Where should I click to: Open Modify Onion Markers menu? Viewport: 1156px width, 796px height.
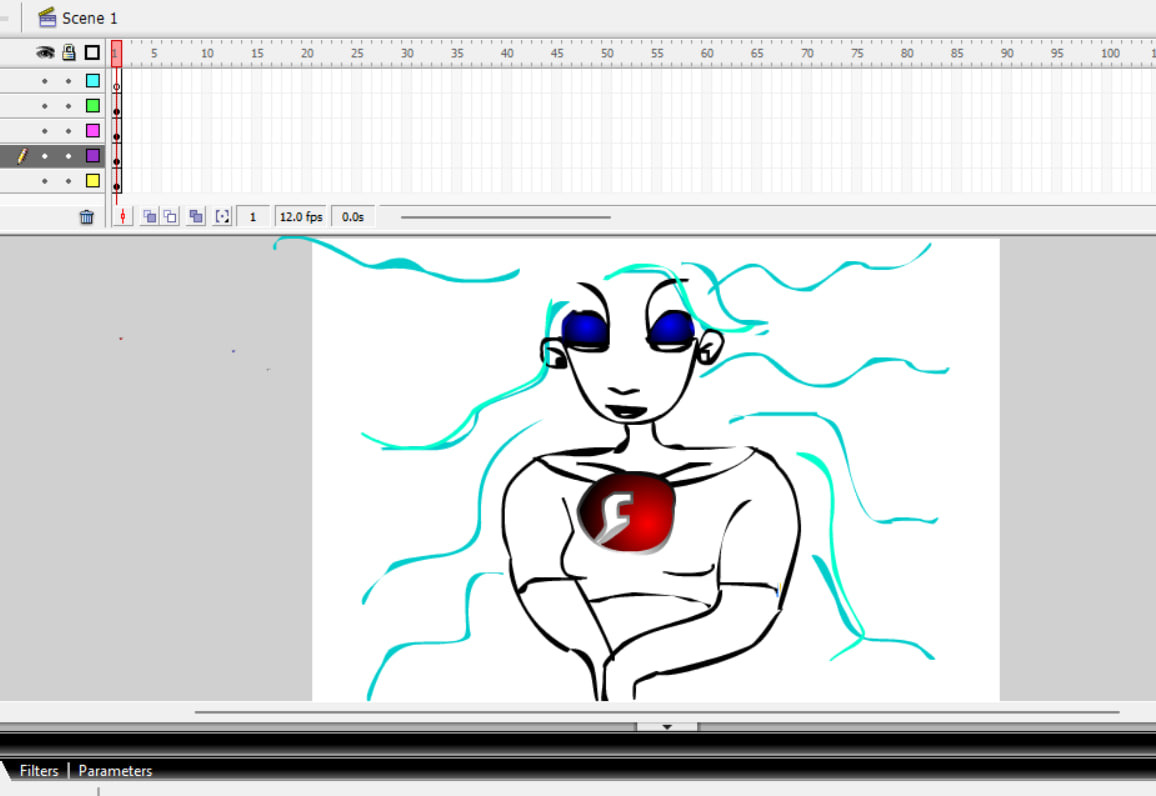click(x=222, y=217)
